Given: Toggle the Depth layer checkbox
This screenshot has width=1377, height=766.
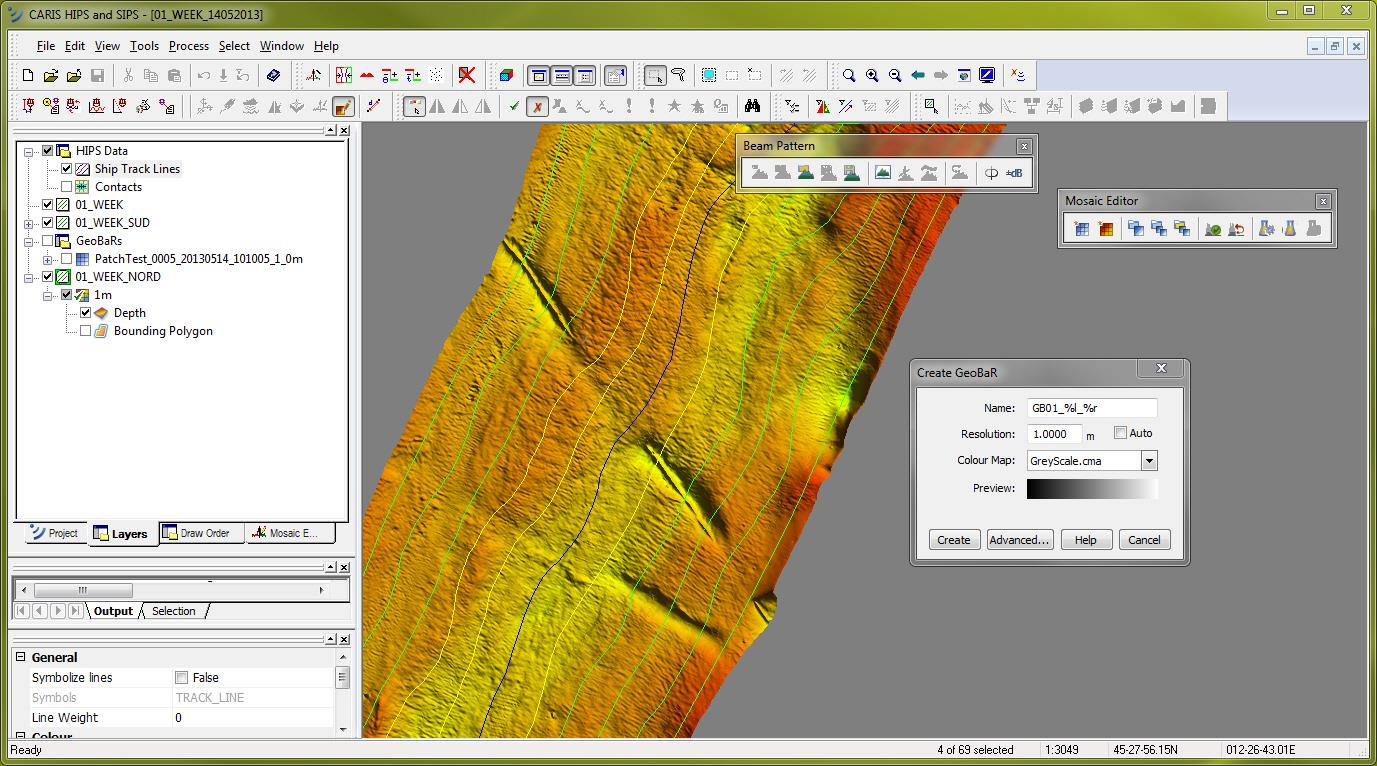Looking at the screenshot, I should click(85, 313).
